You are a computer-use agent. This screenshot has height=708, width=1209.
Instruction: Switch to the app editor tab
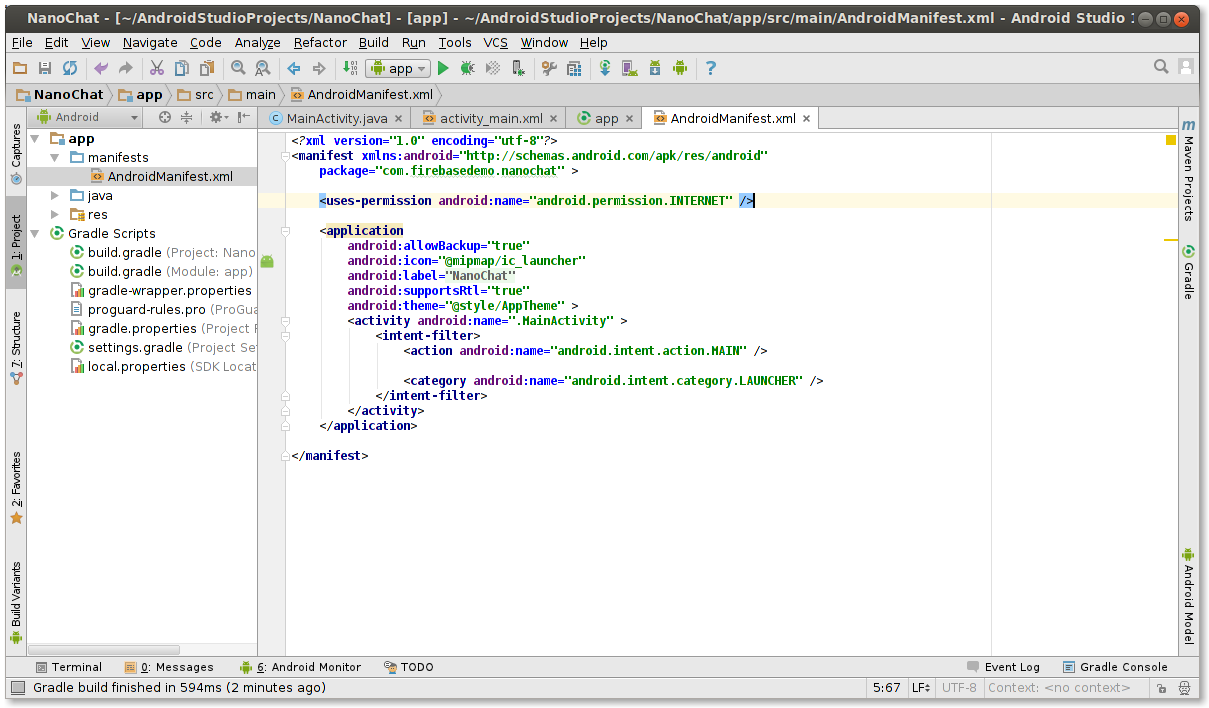[x=606, y=118]
